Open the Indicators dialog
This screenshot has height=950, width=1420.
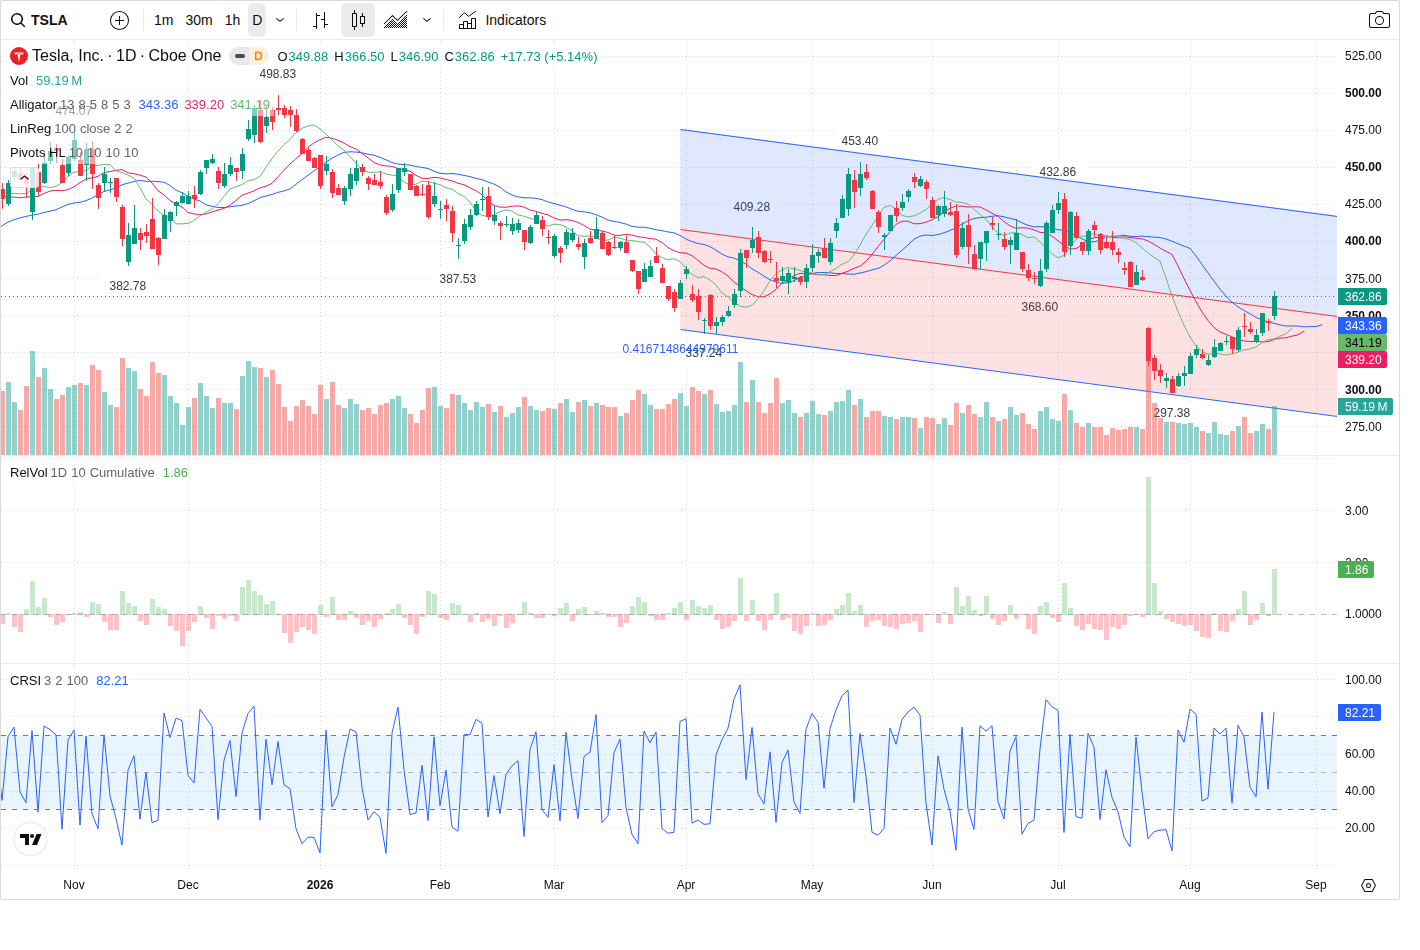click(502, 20)
